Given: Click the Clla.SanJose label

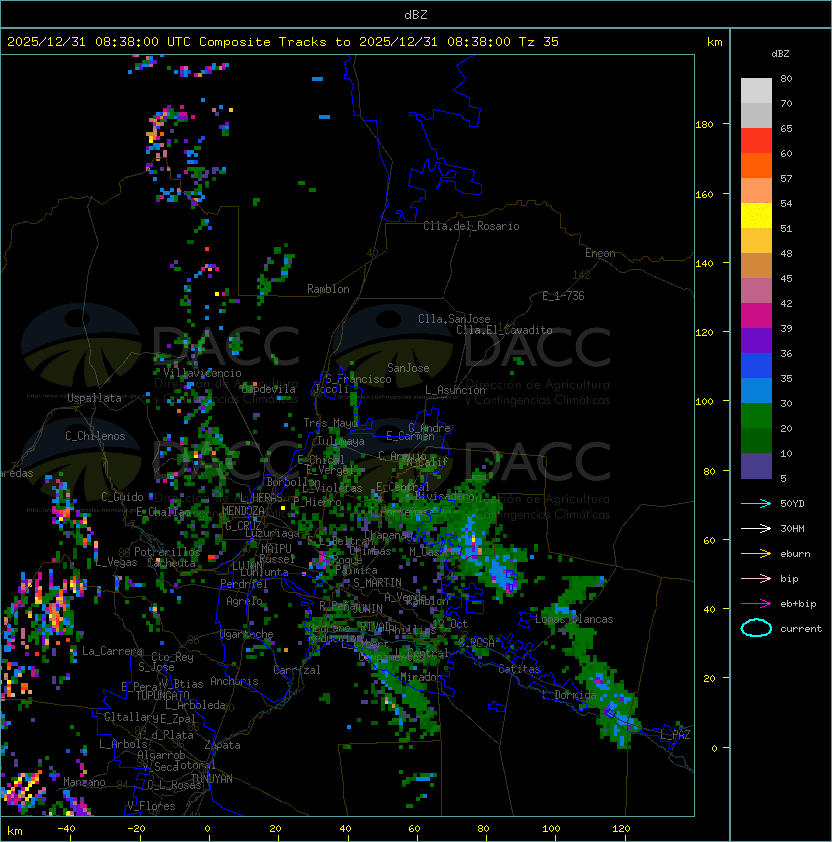Looking at the screenshot, I should click(454, 319).
